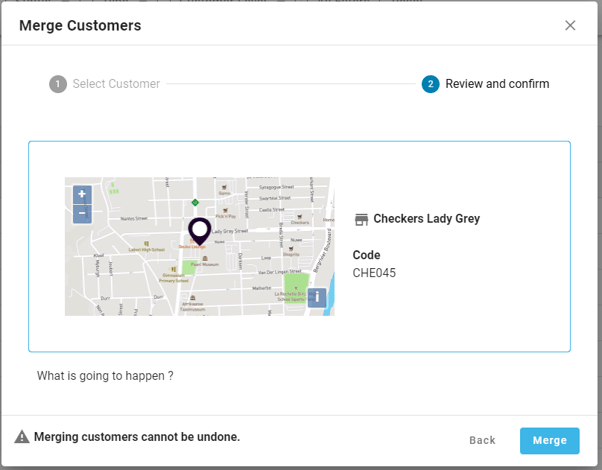Click the Checkers Lady Grey customer name

pos(426,219)
